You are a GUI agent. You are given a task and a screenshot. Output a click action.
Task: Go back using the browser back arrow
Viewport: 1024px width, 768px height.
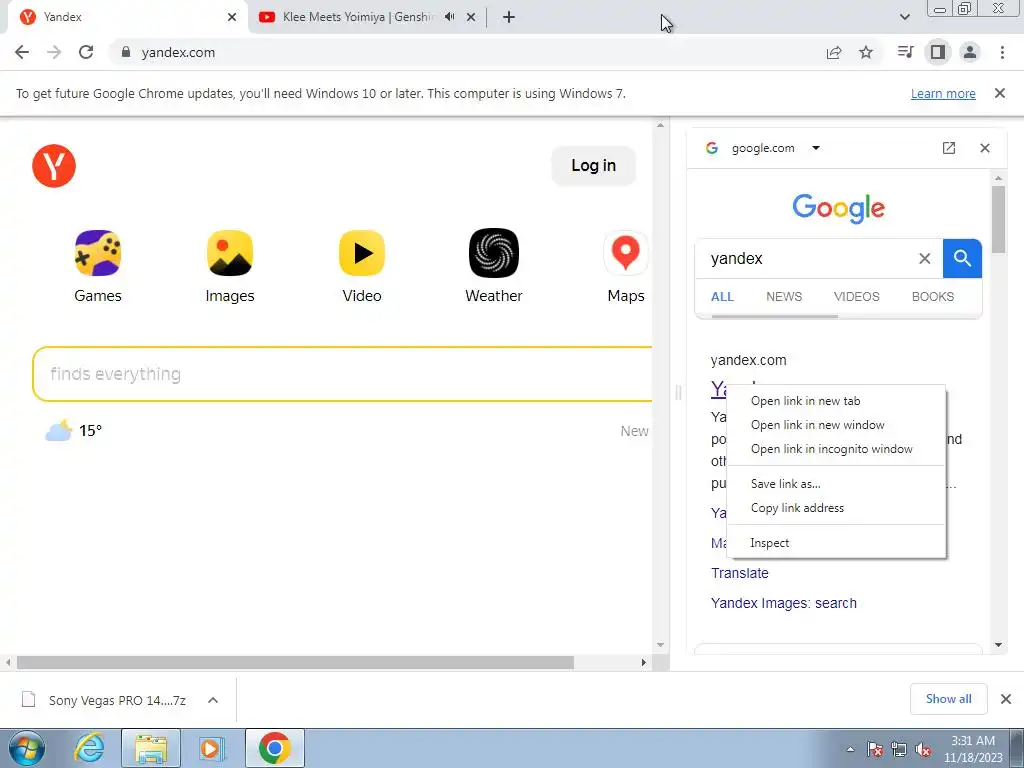click(22, 52)
